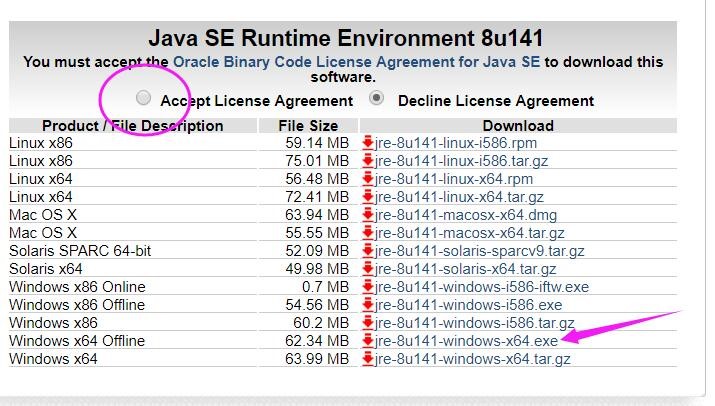715x406 pixels.
Task: Open the jre-8u141-windows-i586.tar.gz link
Action: pos(474,323)
